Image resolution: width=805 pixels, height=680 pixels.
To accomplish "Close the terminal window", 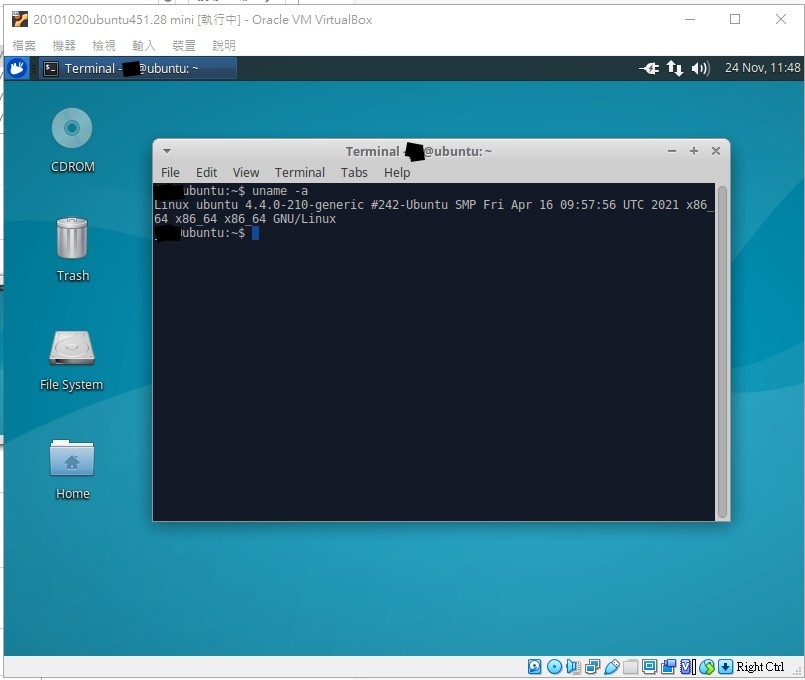I will coord(716,151).
